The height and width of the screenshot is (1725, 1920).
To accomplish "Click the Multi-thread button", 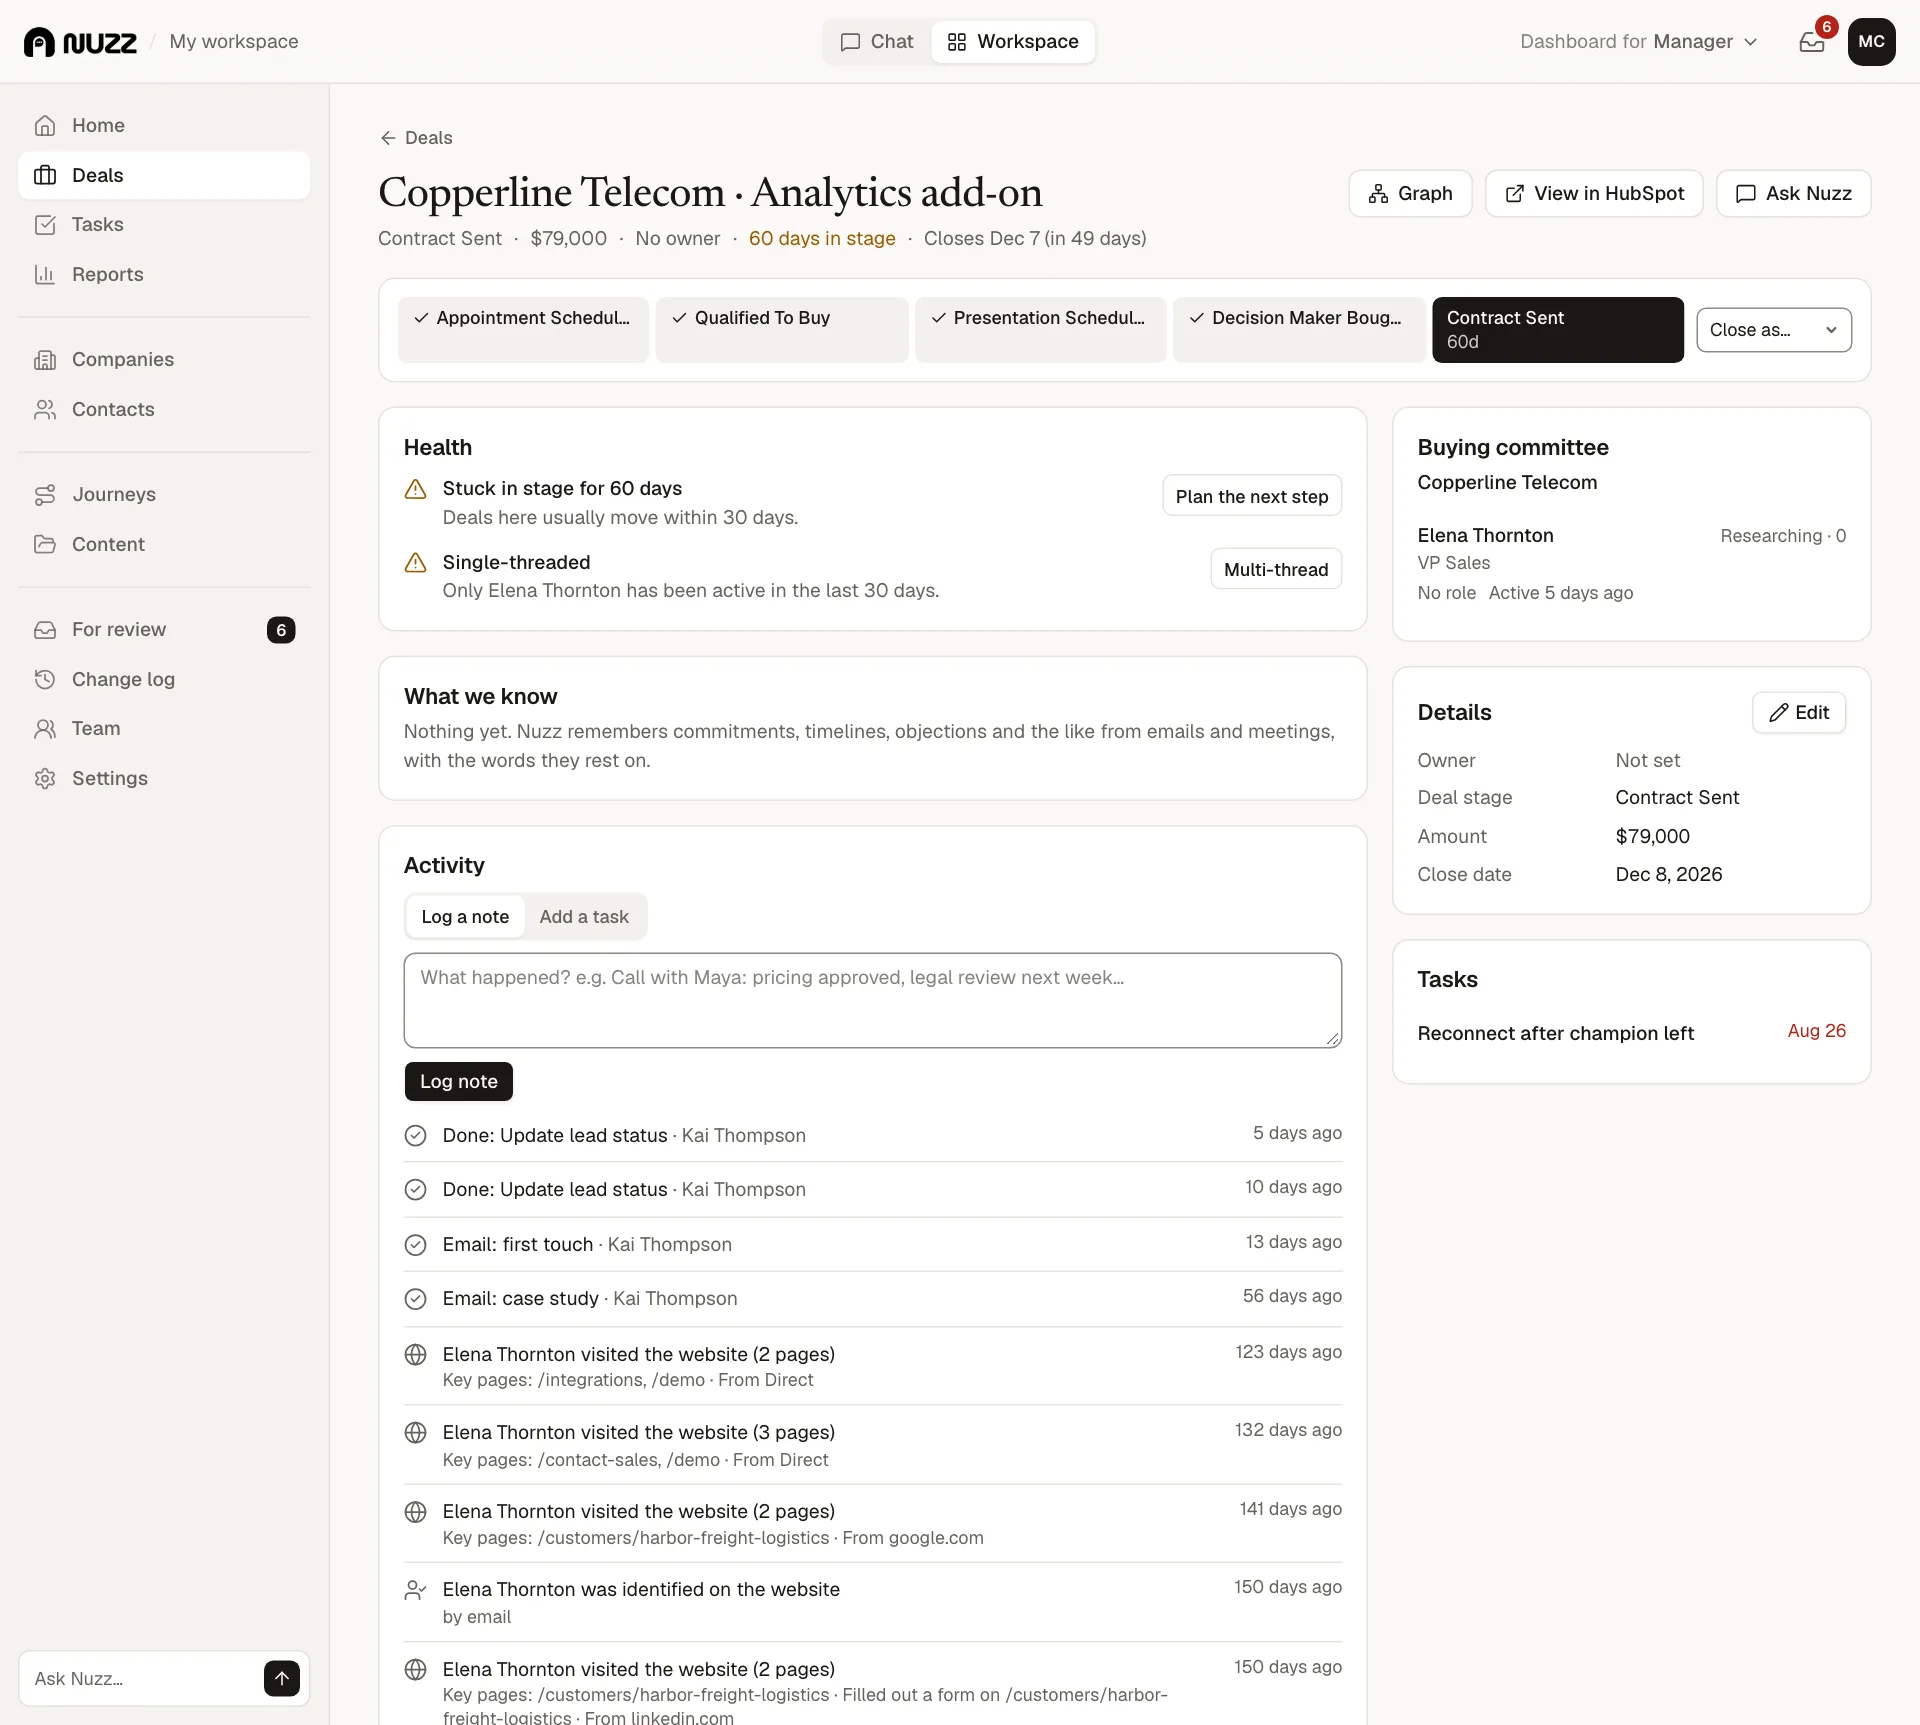I will (1276, 569).
